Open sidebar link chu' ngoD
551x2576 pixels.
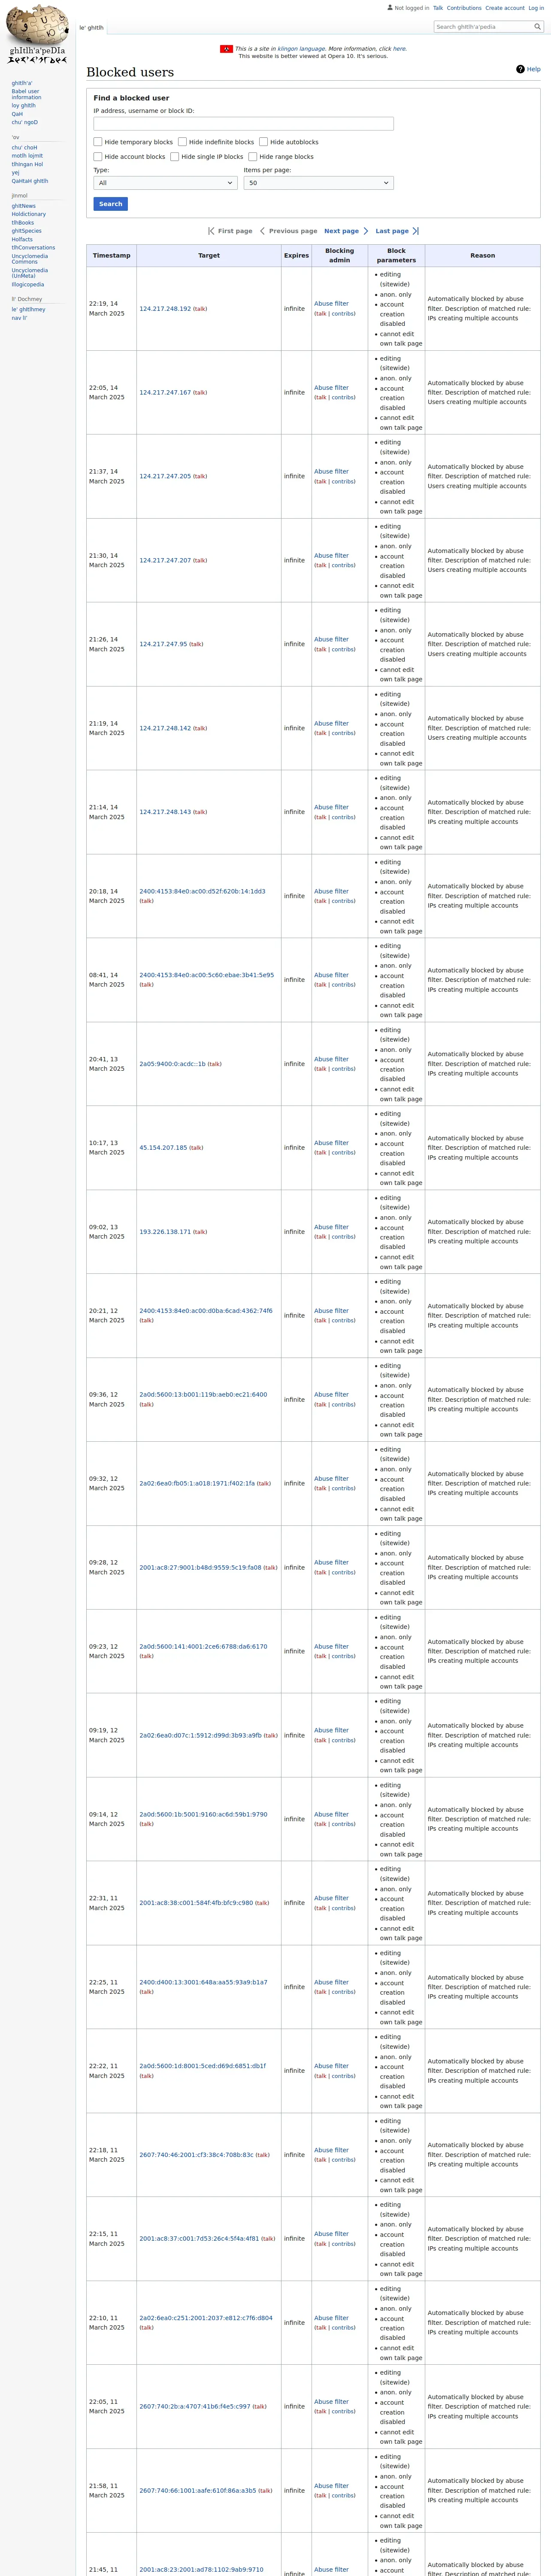tap(25, 122)
